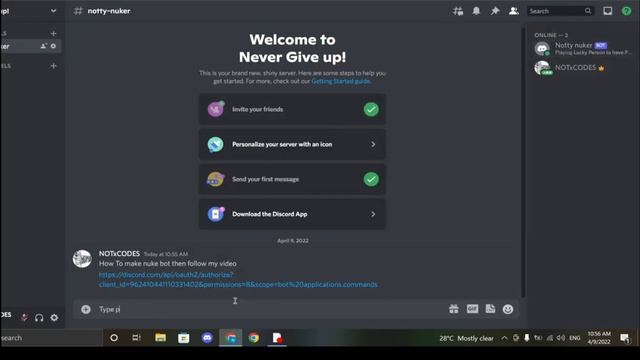
Task: Open the discord oauth2 authorize link
Action: click(x=238, y=280)
